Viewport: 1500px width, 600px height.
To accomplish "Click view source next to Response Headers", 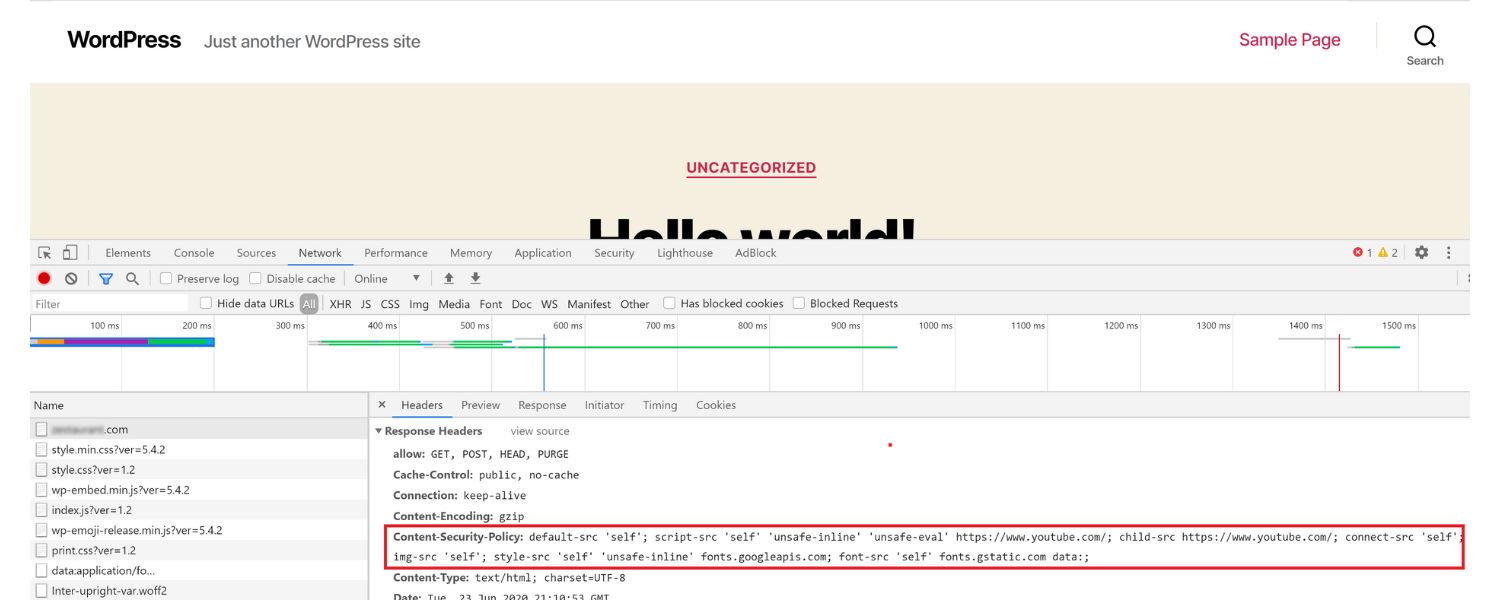I will tap(540, 432).
